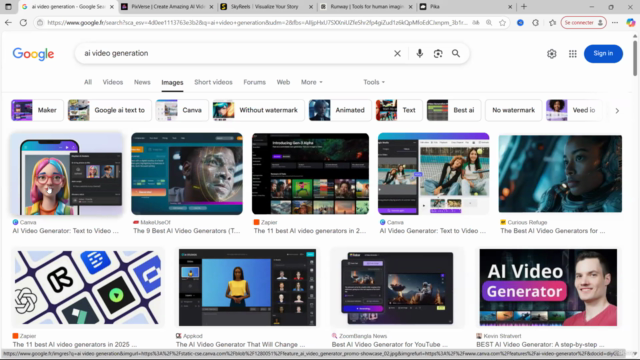Image resolution: width=640 pixels, height=360 pixels.
Task: Click the Se connecter profile button
Action: [x=583, y=23]
